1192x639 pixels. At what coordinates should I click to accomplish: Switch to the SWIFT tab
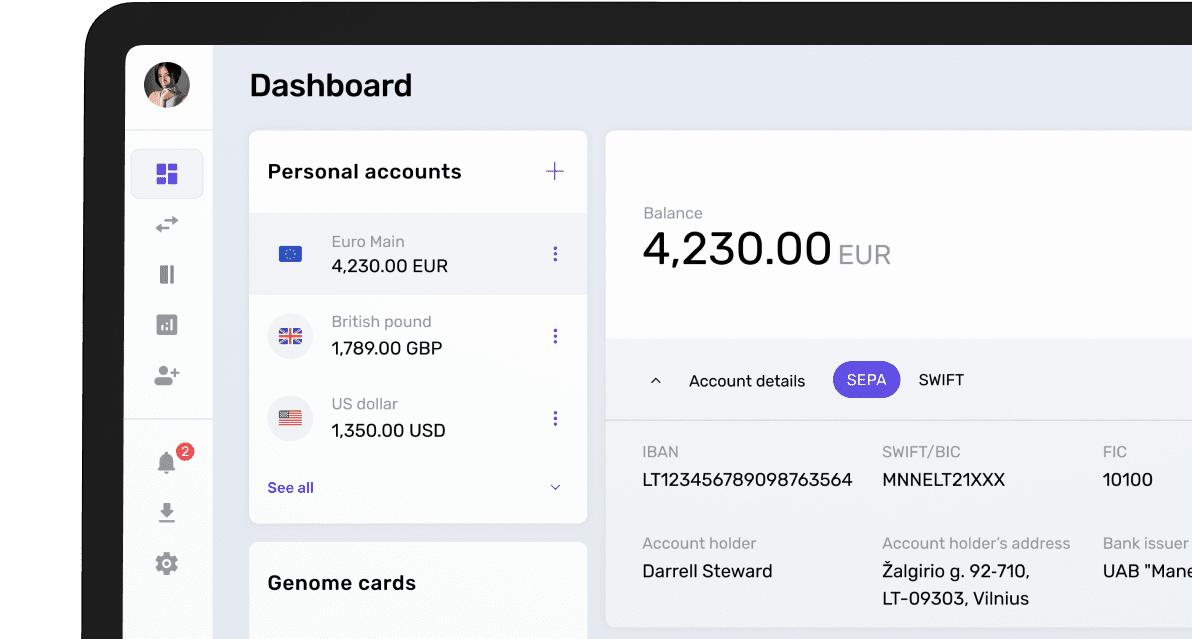(x=941, y=380)
